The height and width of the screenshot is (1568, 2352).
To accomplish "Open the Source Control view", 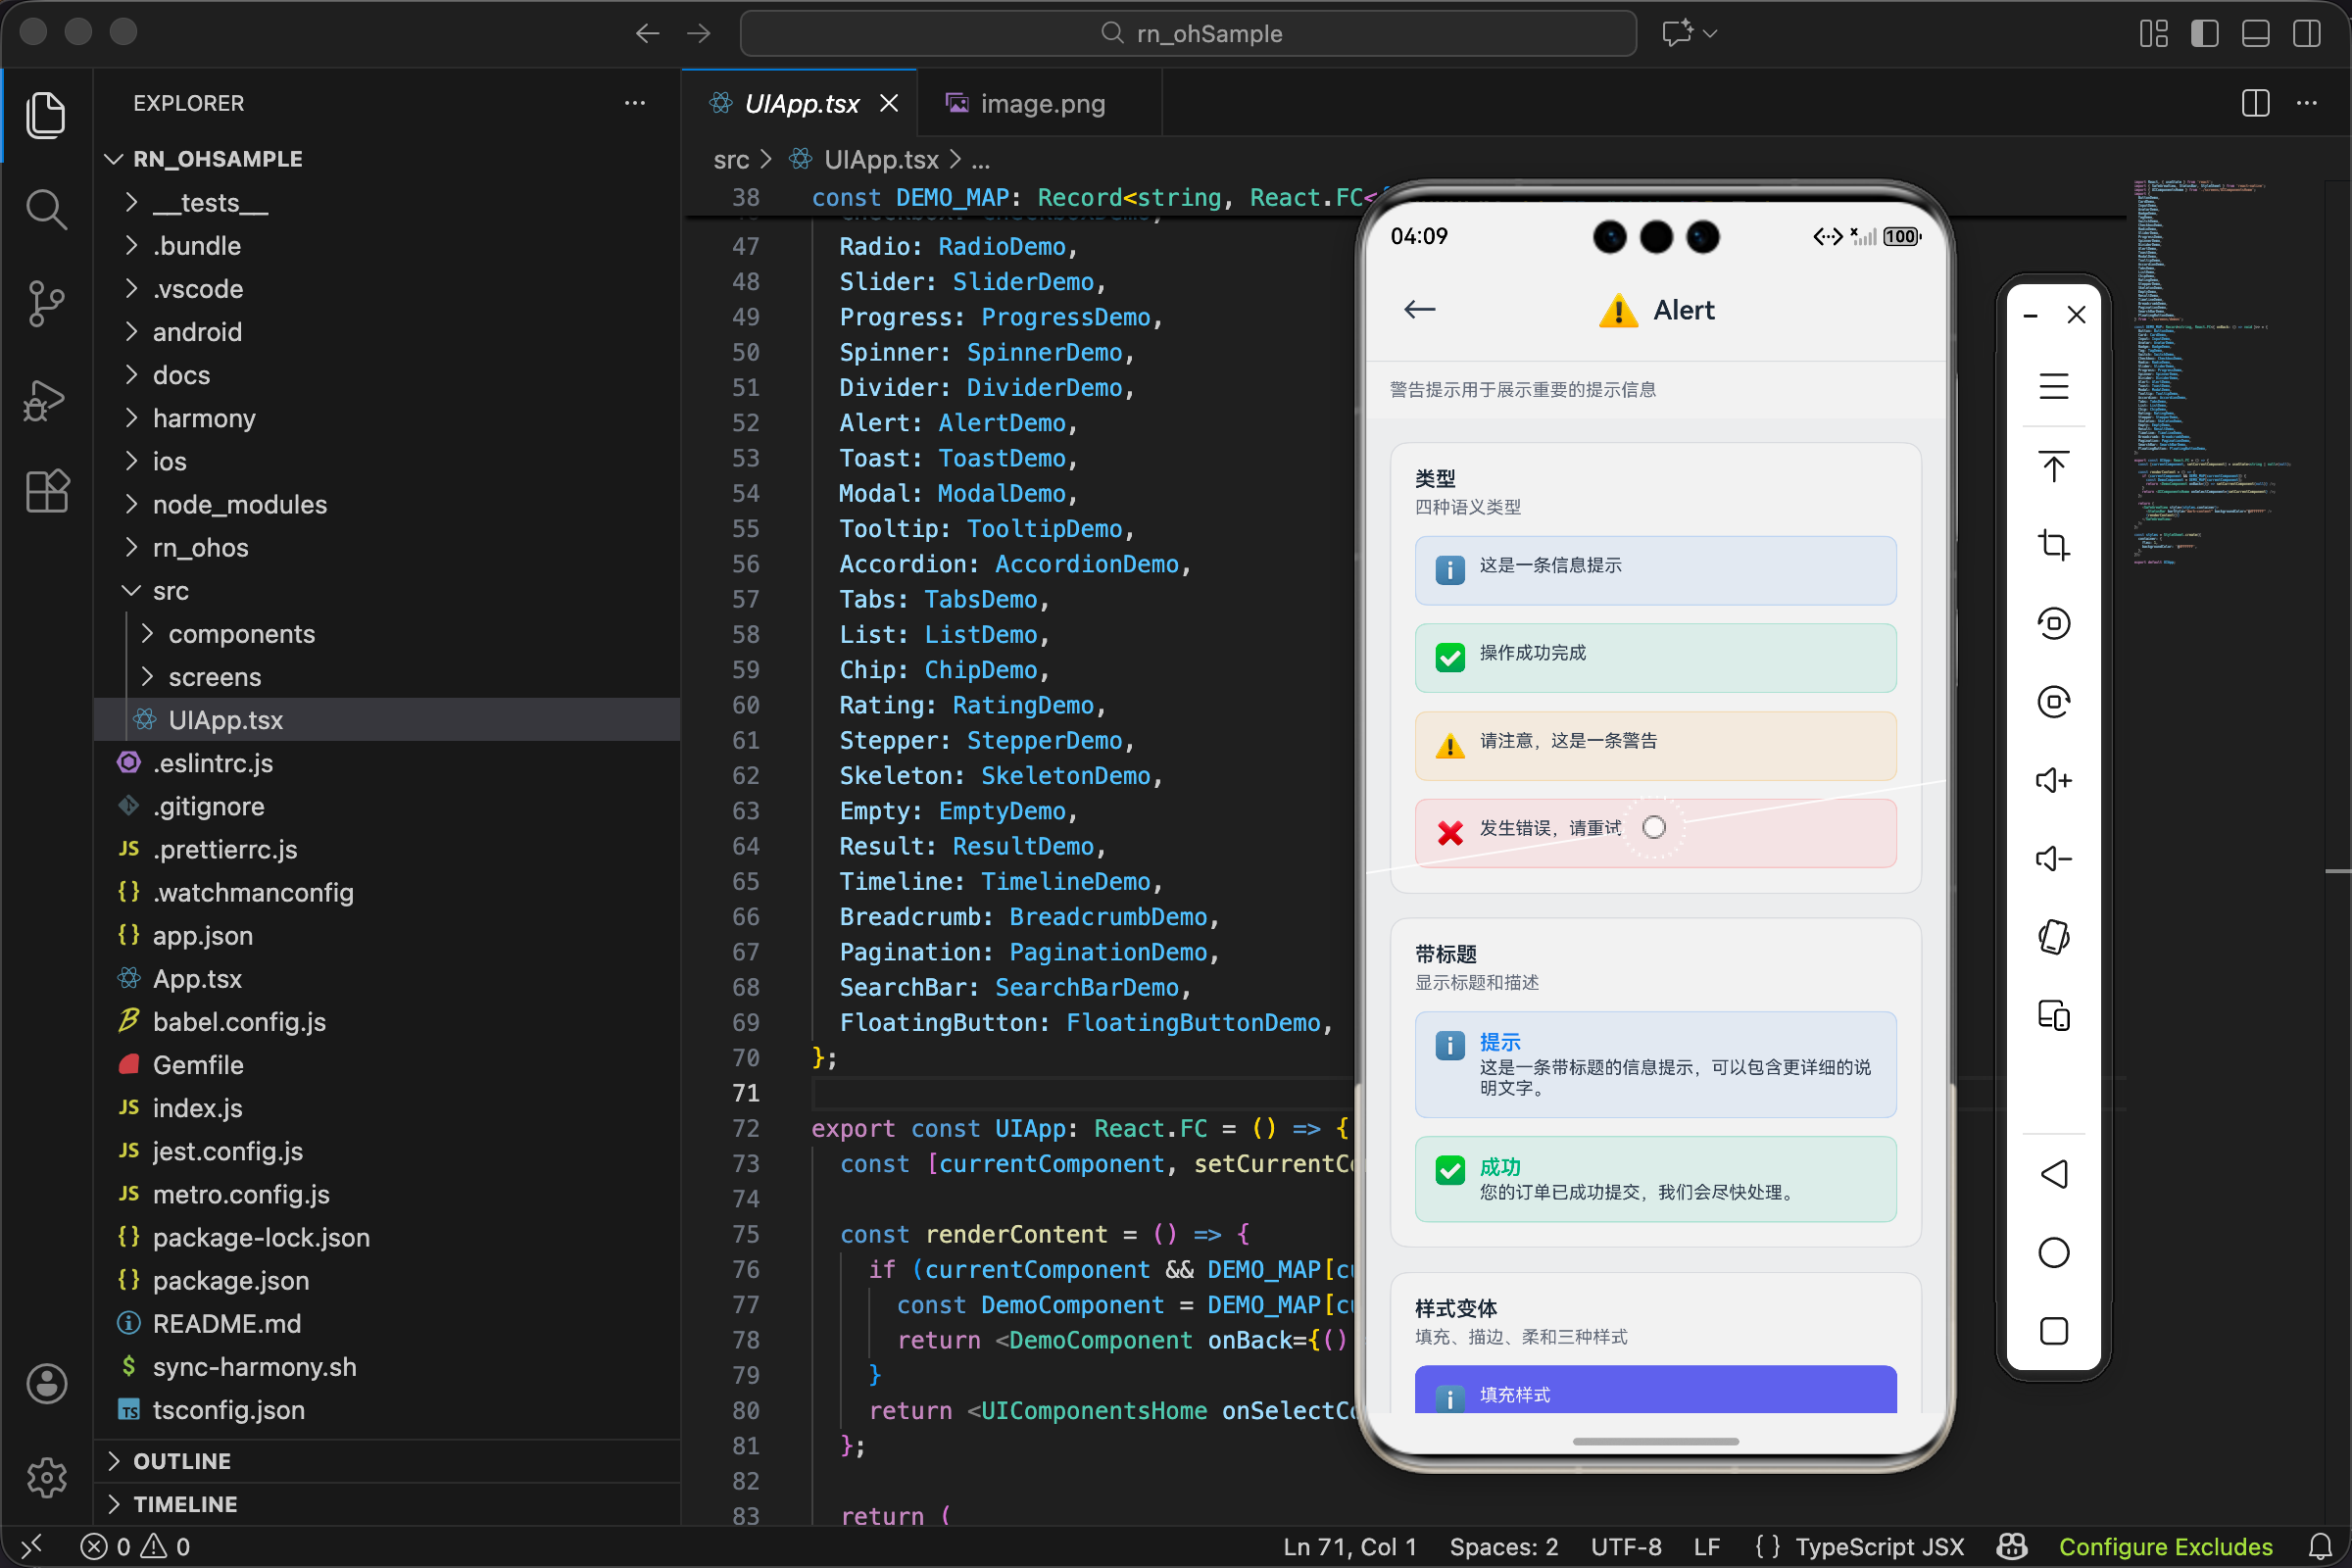I will [46, 303].
